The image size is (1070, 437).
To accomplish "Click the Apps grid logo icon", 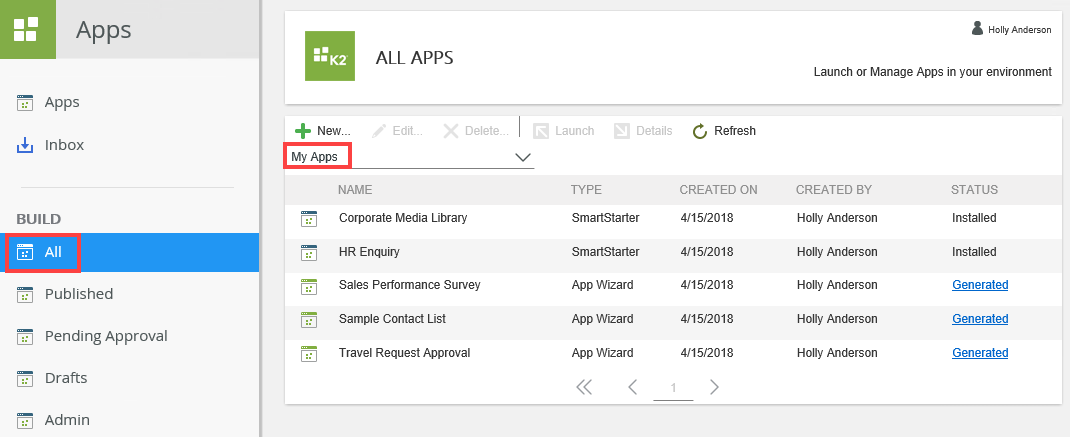I will coord(27,29).
